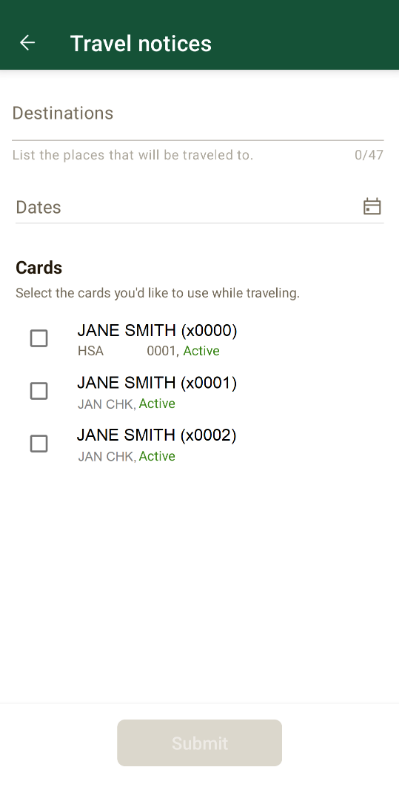Viewport: 399px width, 810px height.
Task: Click the Active status on HSA card
Action: click(202, 351)
